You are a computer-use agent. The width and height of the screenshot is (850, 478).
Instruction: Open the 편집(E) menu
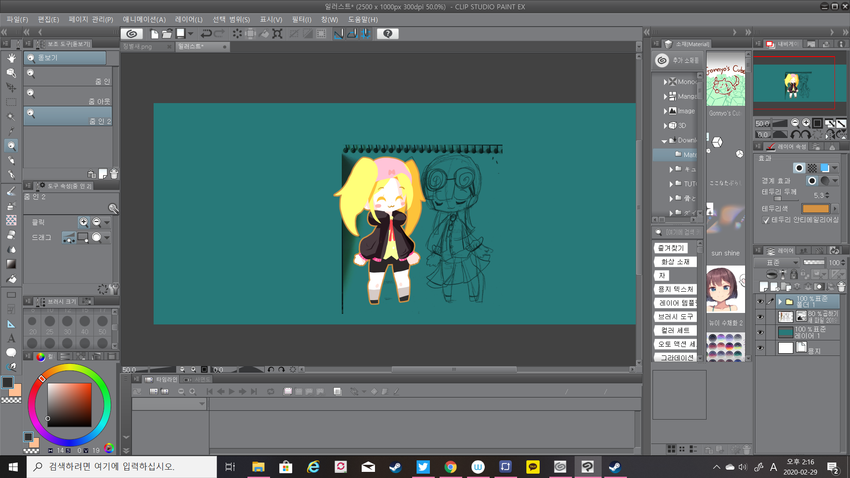coord(48,20)
